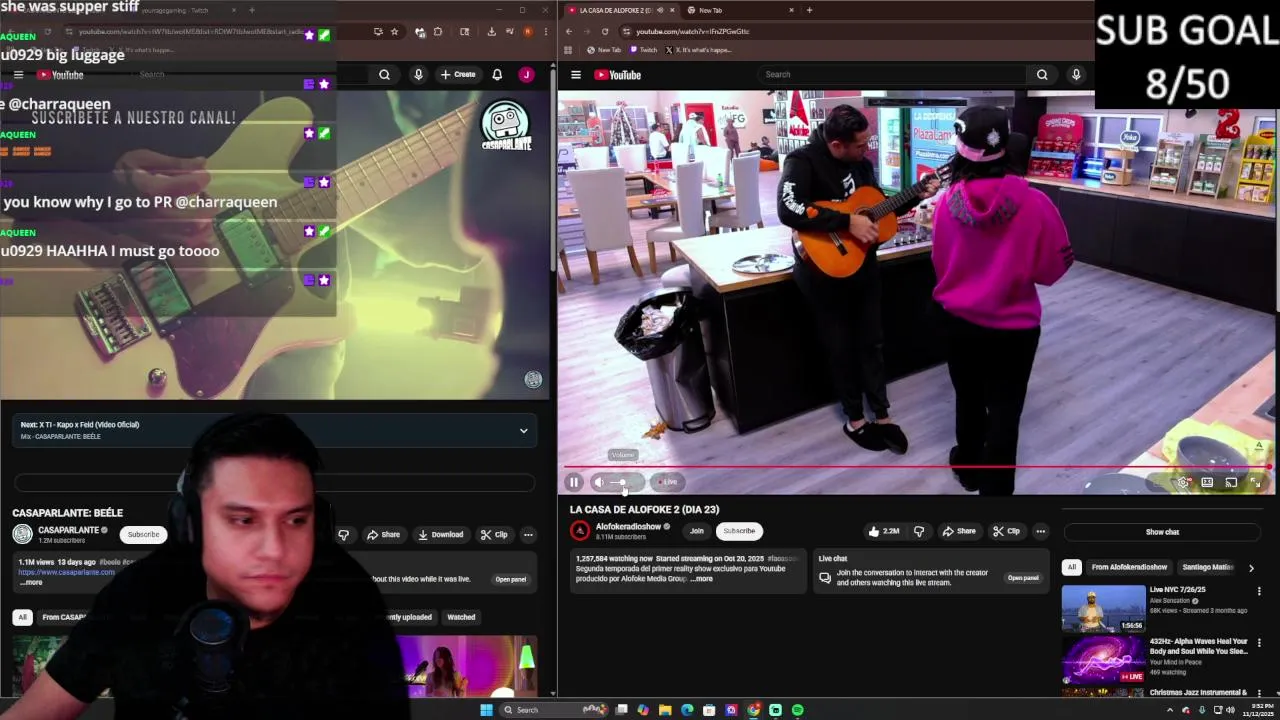Dislike the Alofoke live stream
The height and width of the screenshot is (720, 1280).
tap(919, 531)
